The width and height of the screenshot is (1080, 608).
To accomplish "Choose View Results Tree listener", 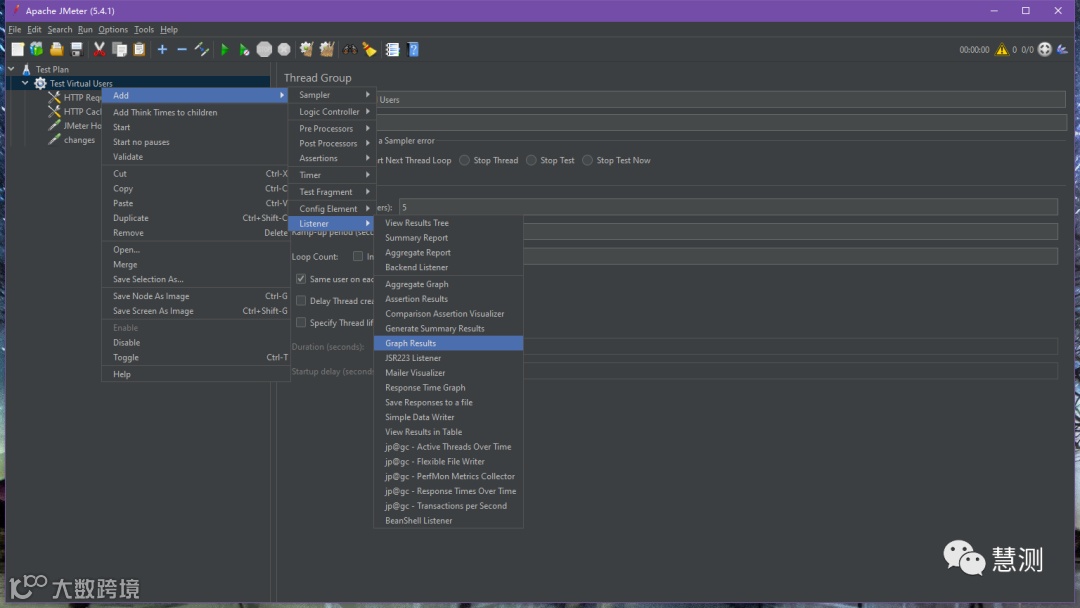I will tap(448, 223).
